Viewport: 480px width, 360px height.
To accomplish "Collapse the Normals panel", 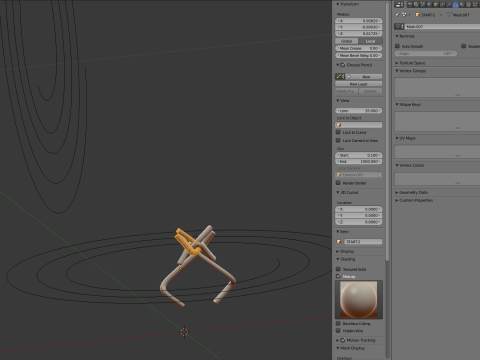I will tap(397, 36).
